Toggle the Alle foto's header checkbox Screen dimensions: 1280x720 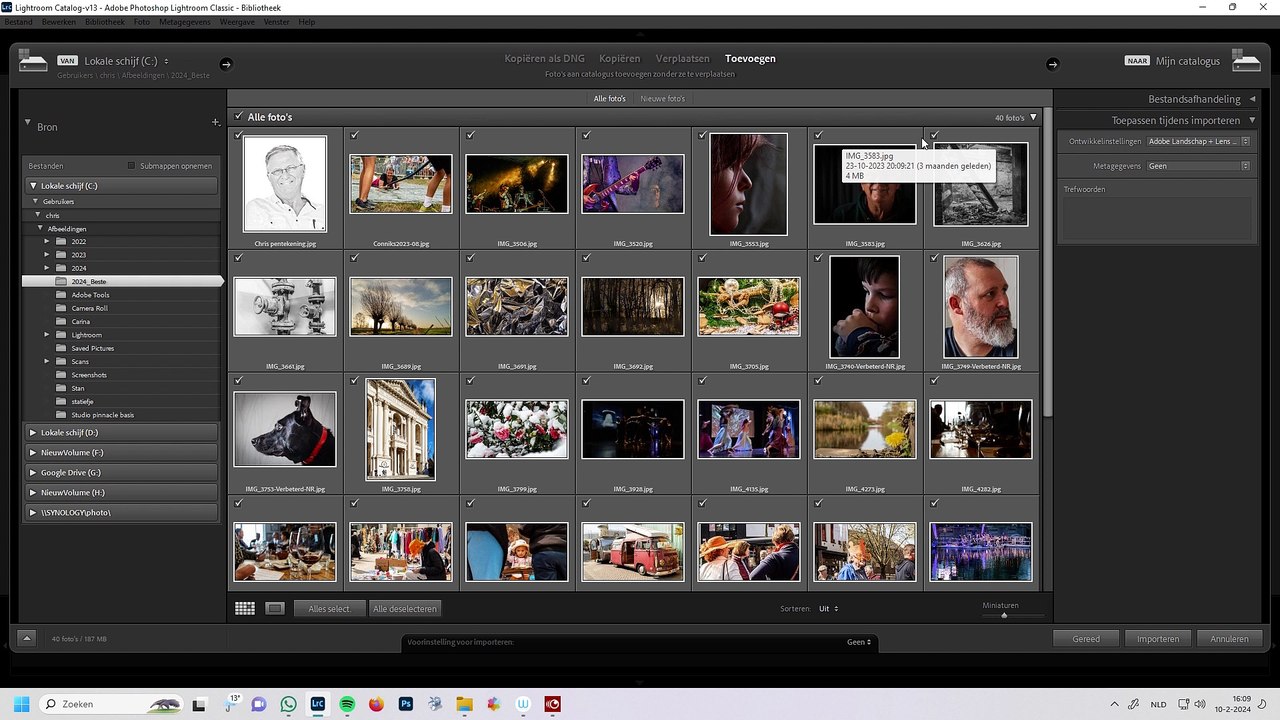(238, 117)
